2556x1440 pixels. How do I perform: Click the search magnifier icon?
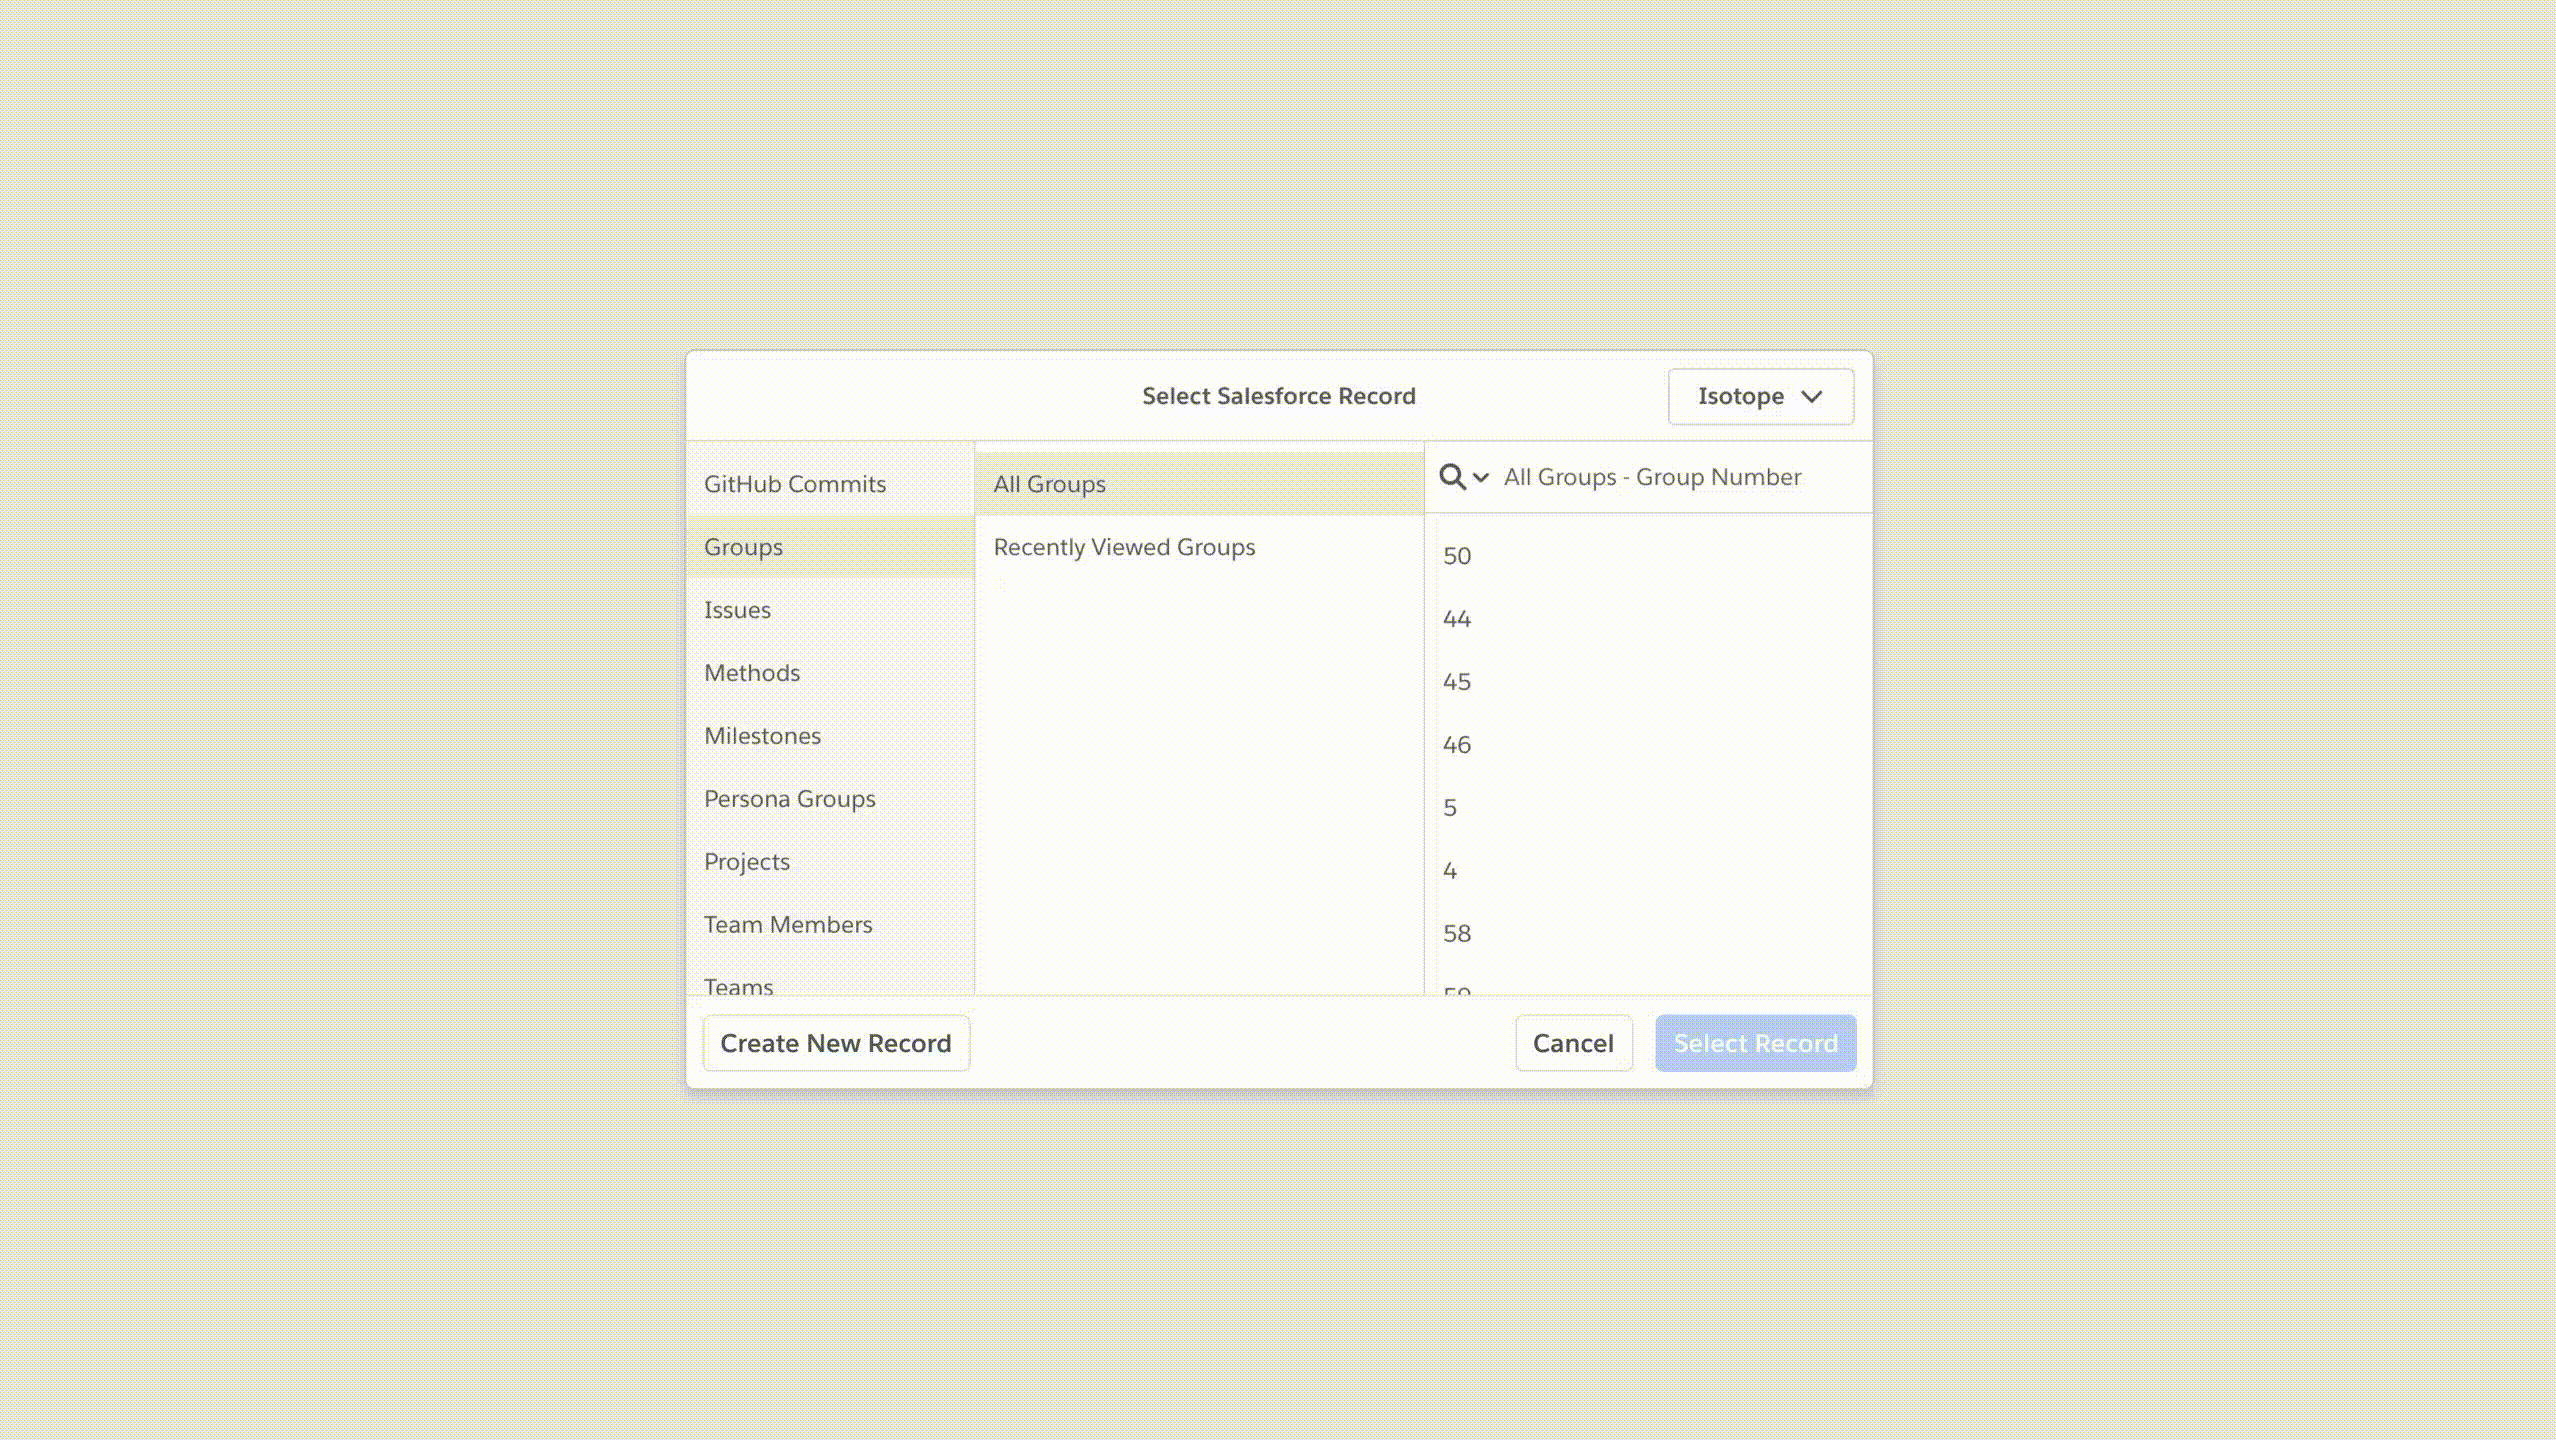[x=1452, y=477]
